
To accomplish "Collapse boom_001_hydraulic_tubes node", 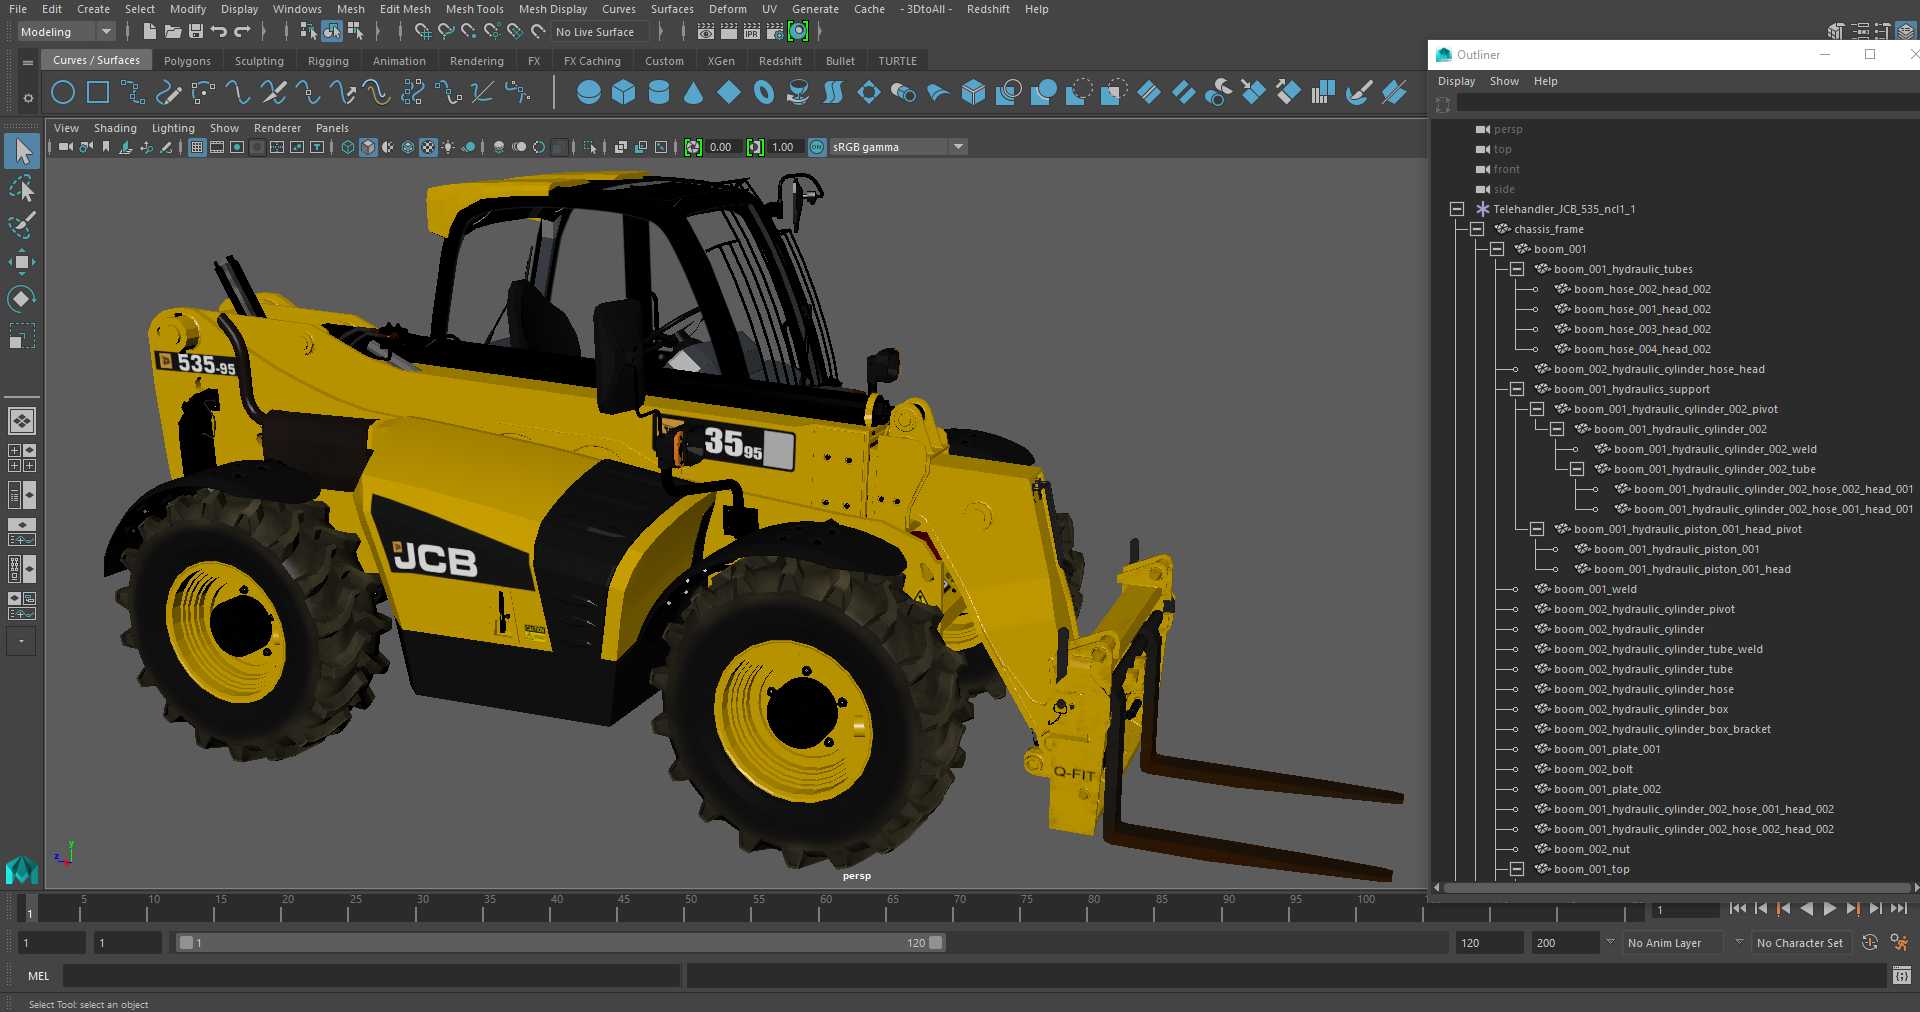I will [1517, 269].
